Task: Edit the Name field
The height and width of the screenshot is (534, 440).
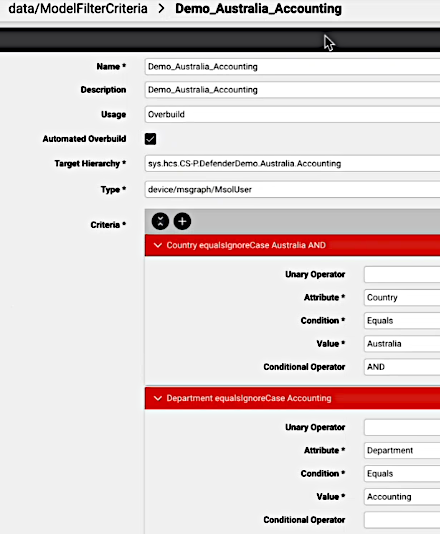Action: point(292,67)
